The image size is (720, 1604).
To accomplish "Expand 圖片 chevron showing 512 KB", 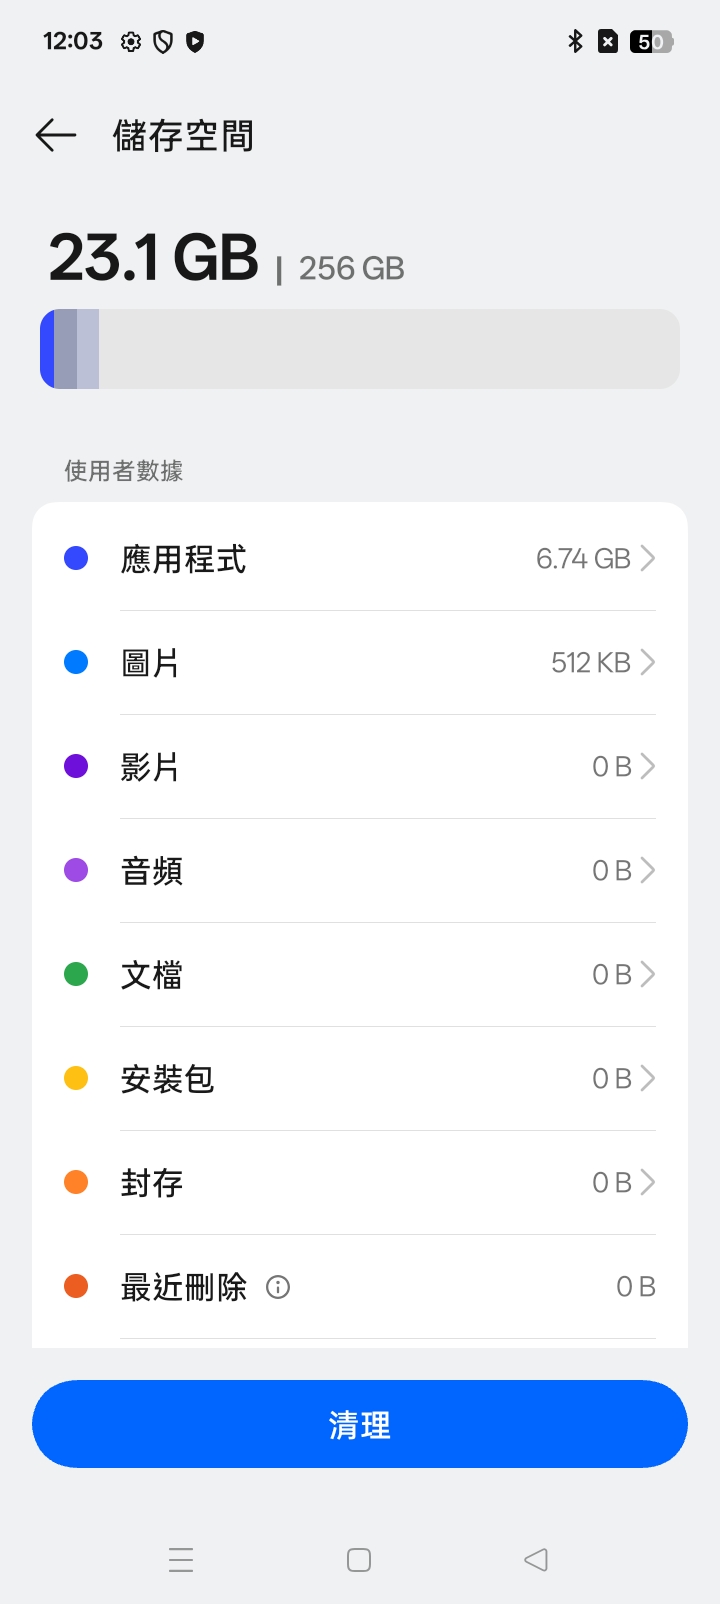I will (x=647, y=662).
